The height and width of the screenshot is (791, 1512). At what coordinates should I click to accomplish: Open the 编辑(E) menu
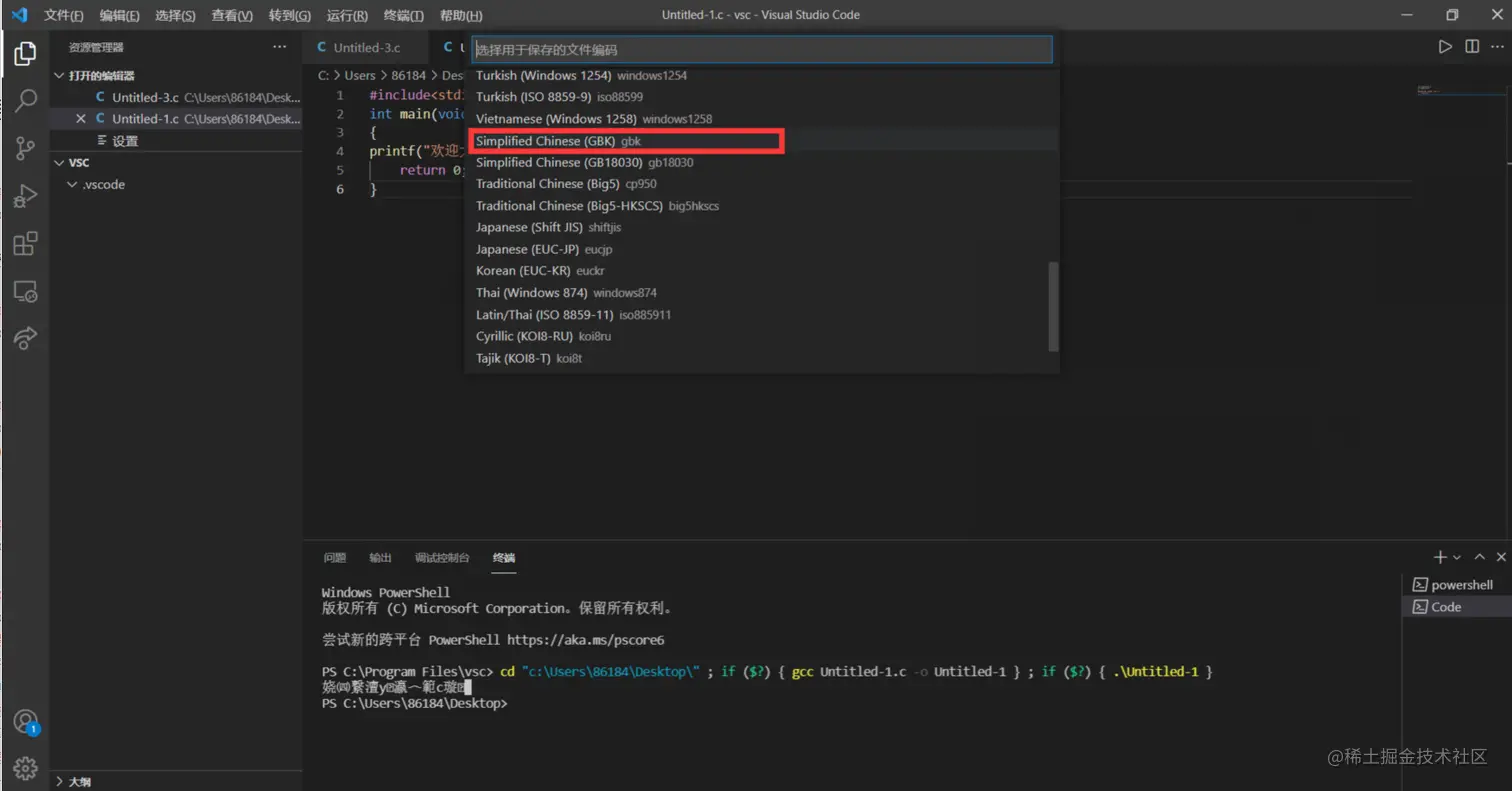coord(119,16)
